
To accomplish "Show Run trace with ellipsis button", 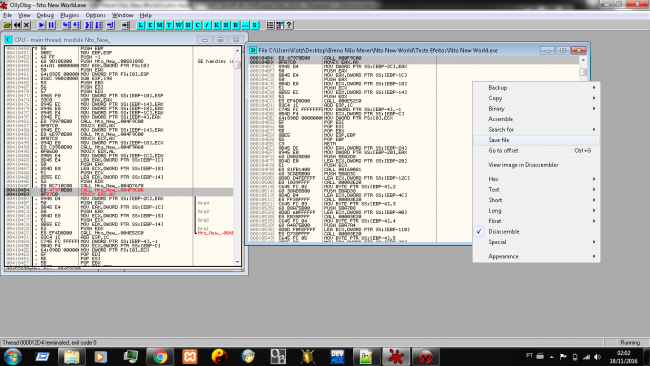I will click(245, 25).
